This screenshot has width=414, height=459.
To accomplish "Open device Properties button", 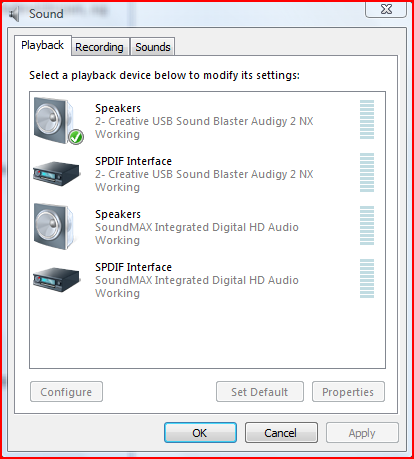I will click(x=348, y=392).
